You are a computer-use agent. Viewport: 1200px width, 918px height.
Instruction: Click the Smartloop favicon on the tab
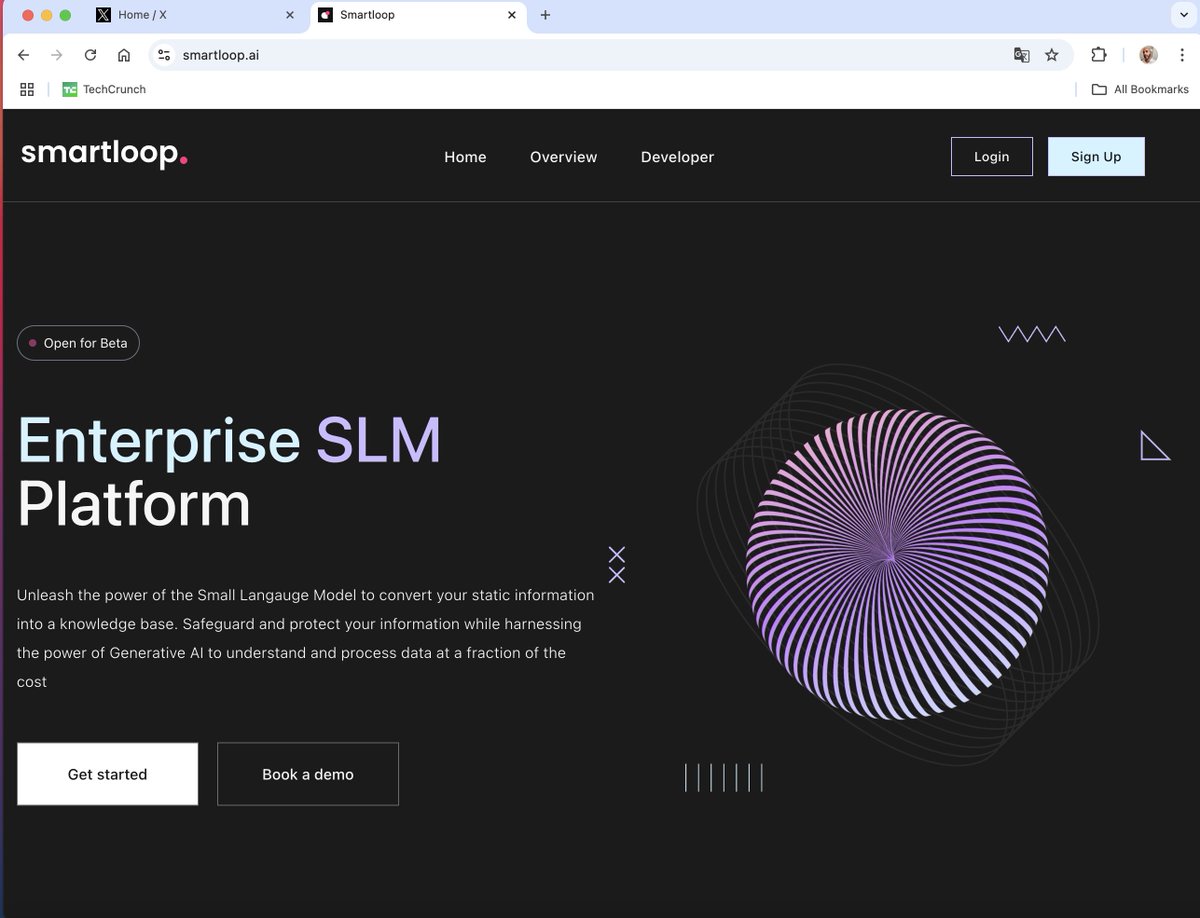[325, 15]
